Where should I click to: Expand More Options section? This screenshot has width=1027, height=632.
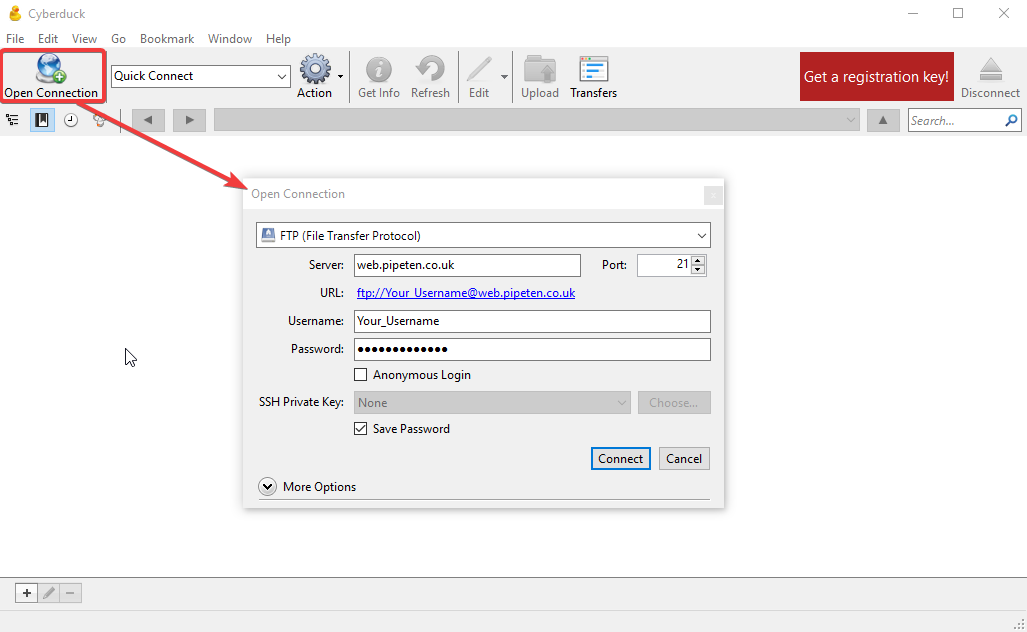click(267, 487)
